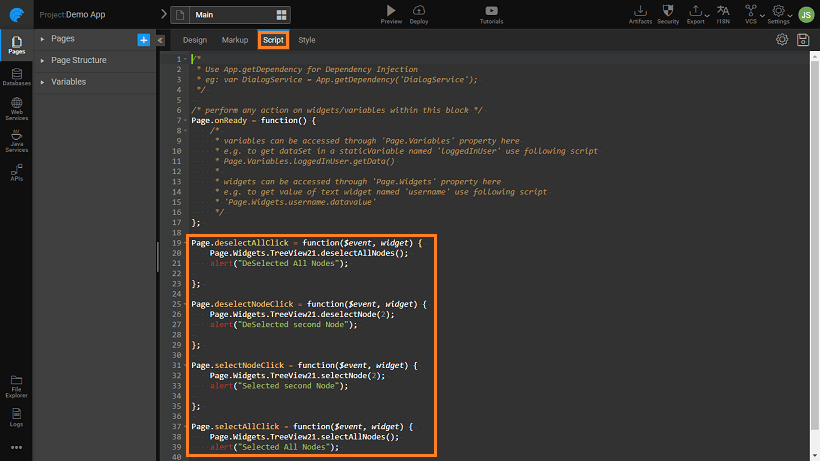Click the Preview play icon

[x=391, y=11]
